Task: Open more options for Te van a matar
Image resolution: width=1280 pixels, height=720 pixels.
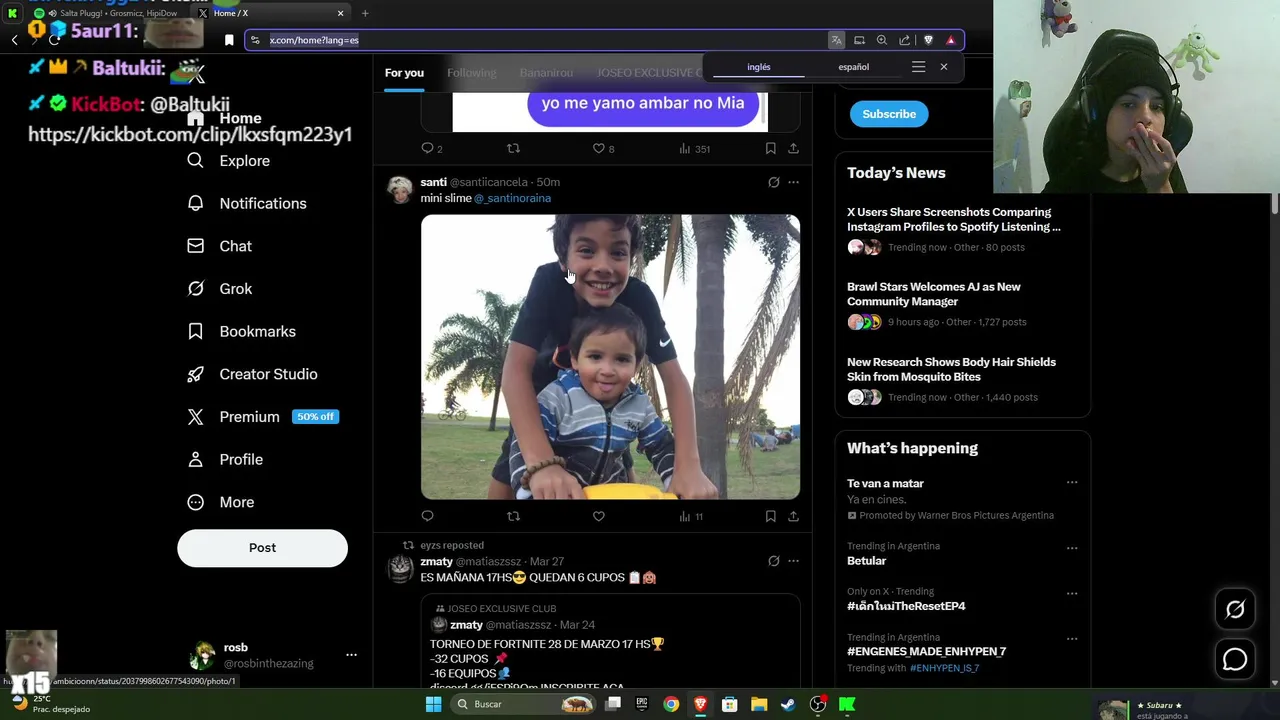Action: point(1072,483)
